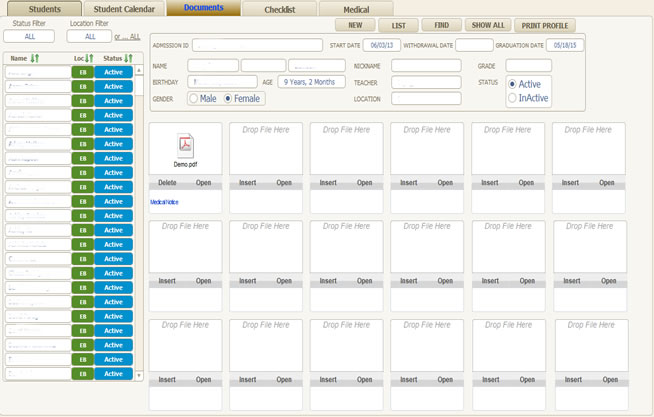Switch to the Student Calendar tab
The width and height of the screenshot is (654, 417).
click(124, 9)
